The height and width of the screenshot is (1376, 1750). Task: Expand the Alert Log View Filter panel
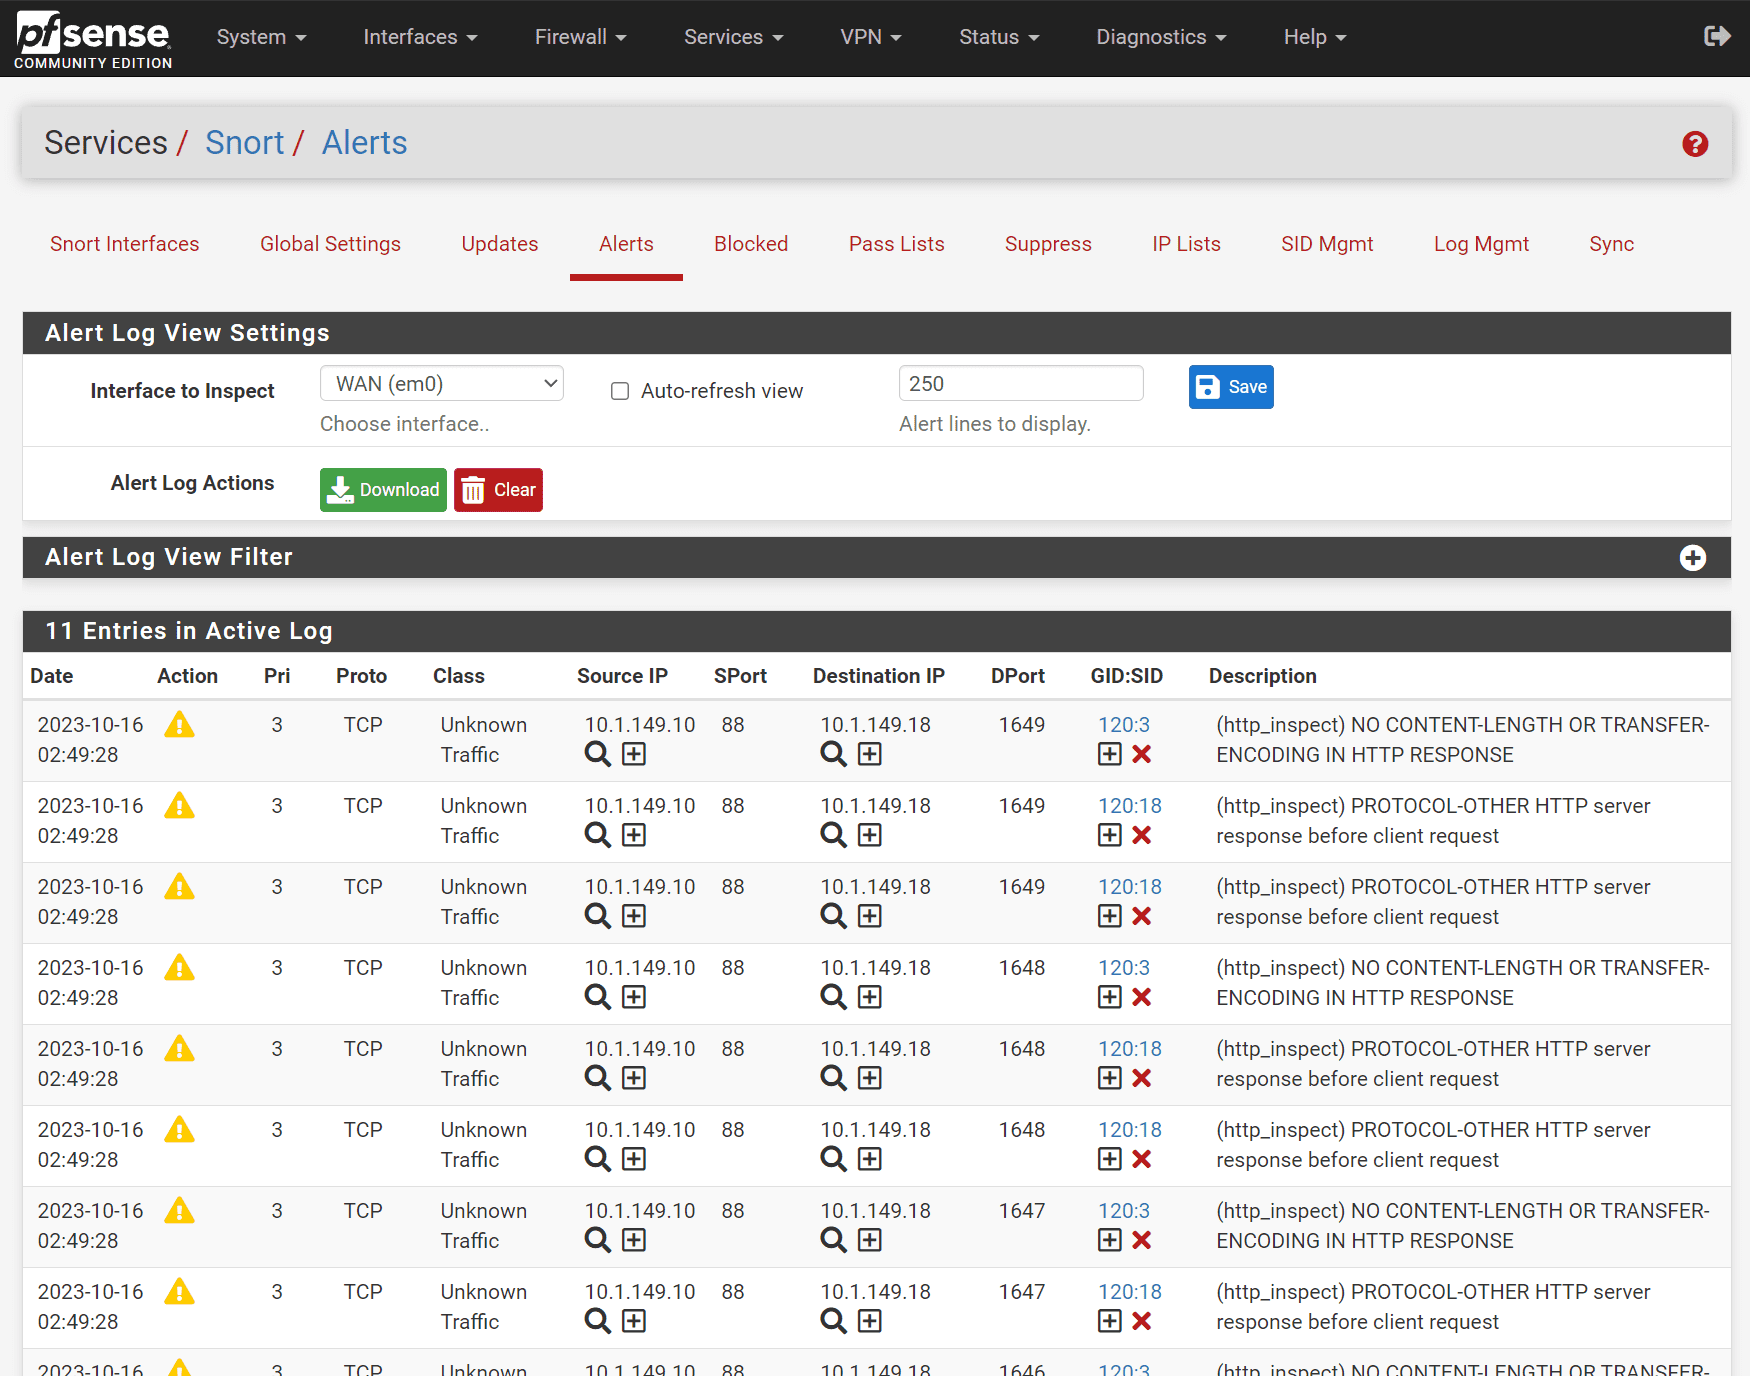coord(1692,558)
